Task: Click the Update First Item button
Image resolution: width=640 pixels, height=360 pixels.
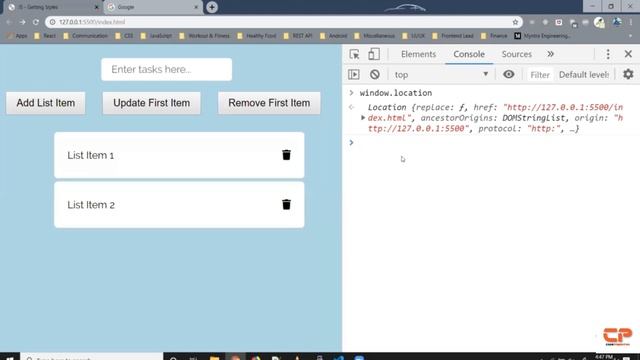Action: pos(151,103)
